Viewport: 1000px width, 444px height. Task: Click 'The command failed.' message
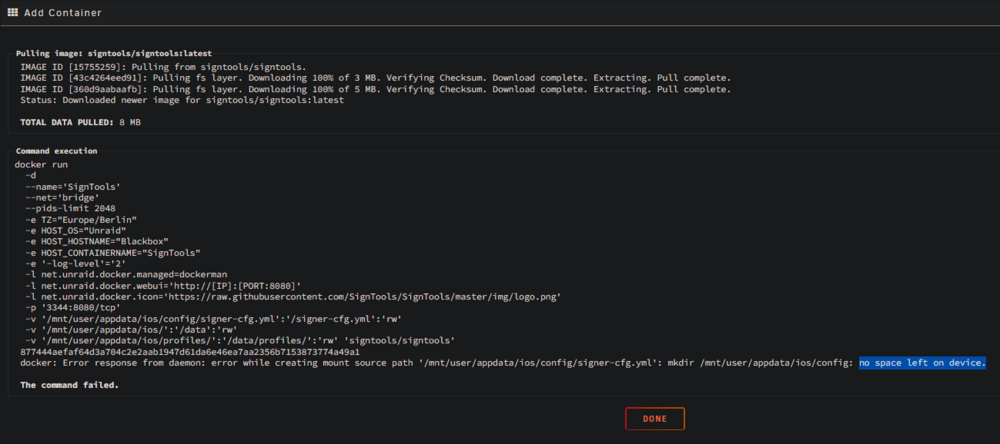coord(70,385)
